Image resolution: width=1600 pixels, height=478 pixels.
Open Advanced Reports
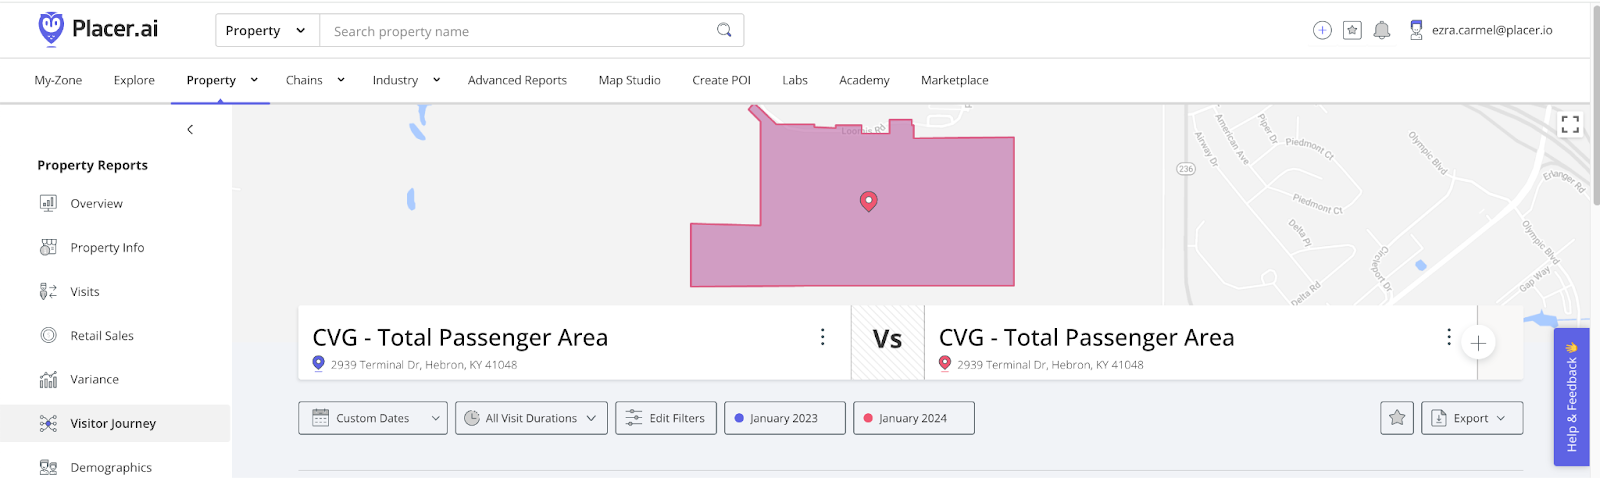click(x=517, y=80)
